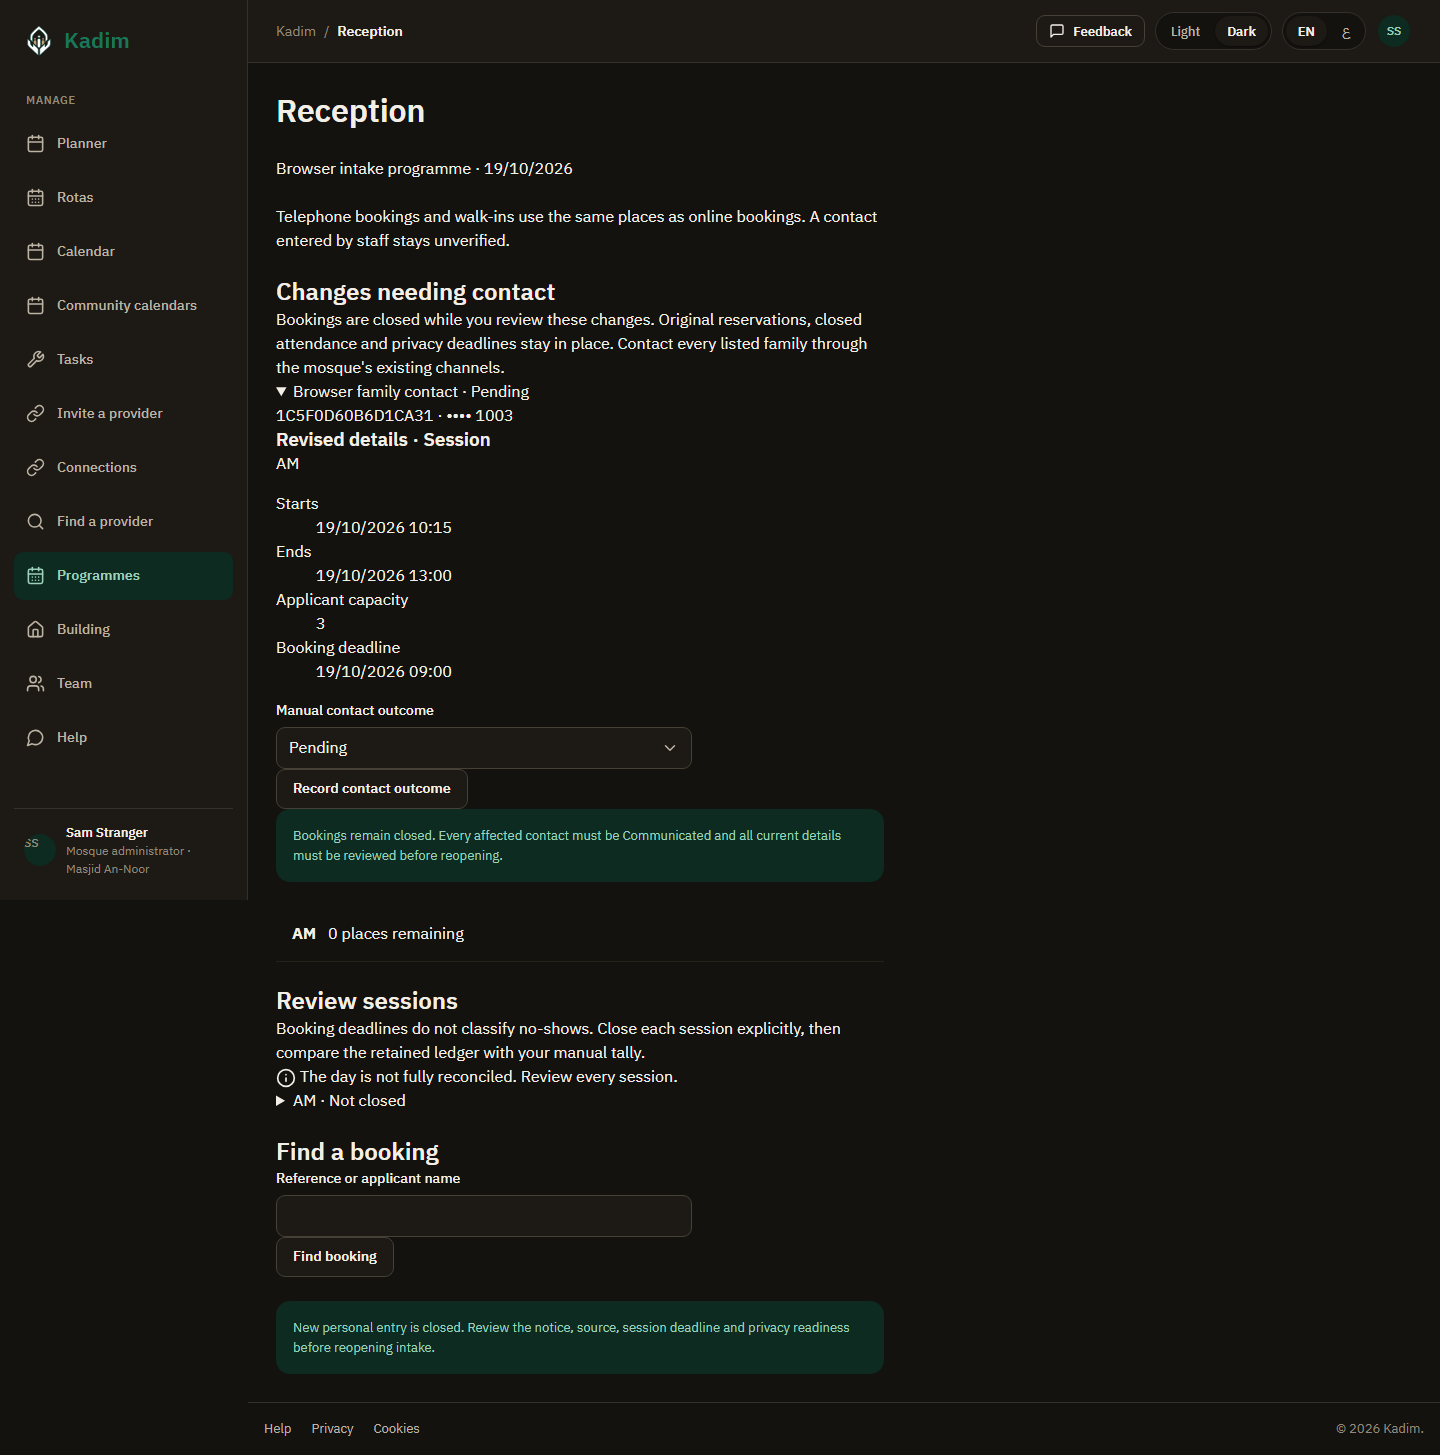
Task: Click the Community calendars icon
Action: point(36,306)
